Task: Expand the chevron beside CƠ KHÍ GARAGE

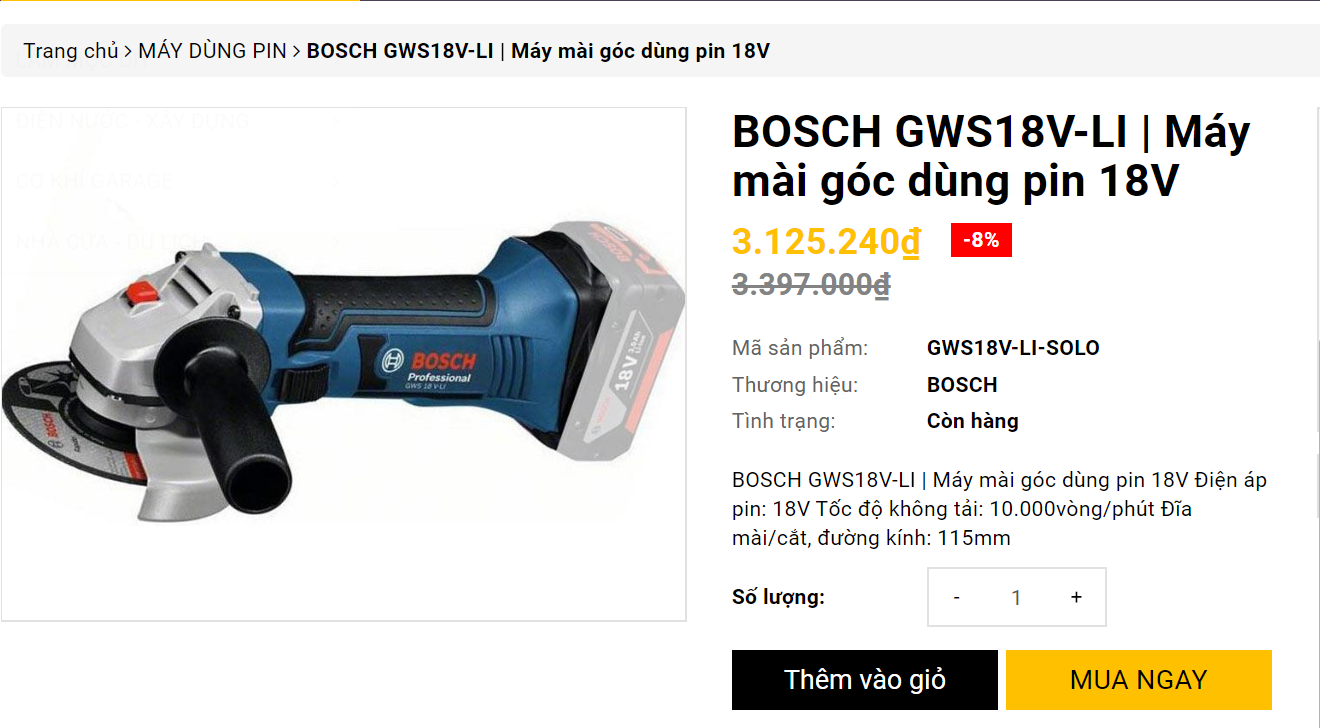Action: 336,182
